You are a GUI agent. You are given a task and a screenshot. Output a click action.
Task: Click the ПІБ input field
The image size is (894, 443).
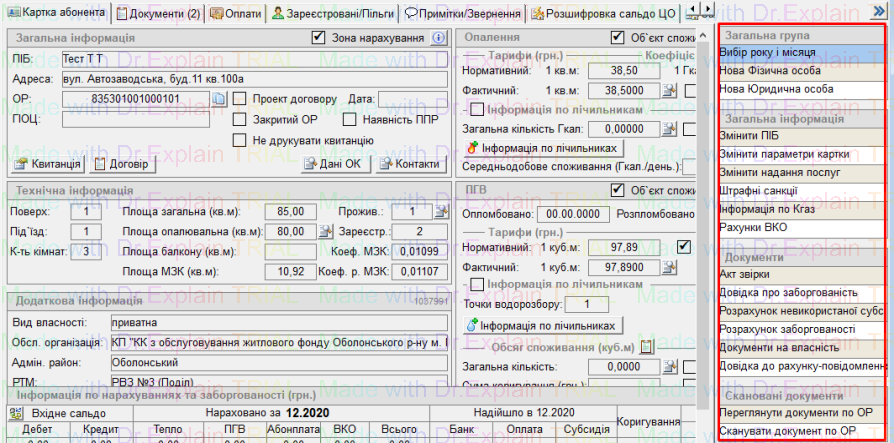pos(254,59)
